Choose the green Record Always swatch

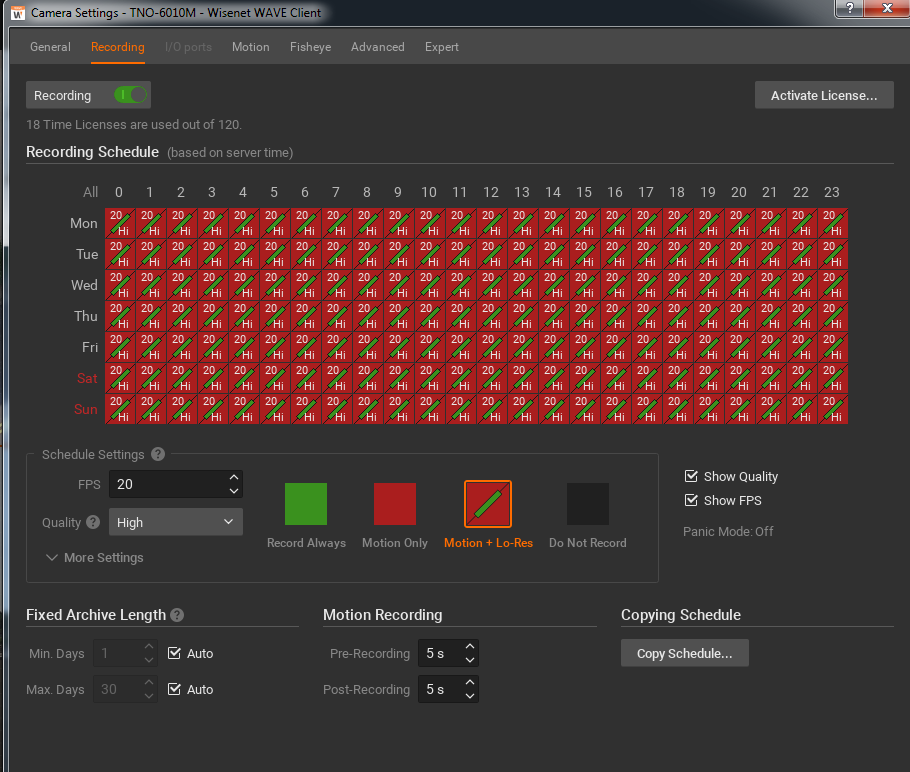tap(306, 504)
